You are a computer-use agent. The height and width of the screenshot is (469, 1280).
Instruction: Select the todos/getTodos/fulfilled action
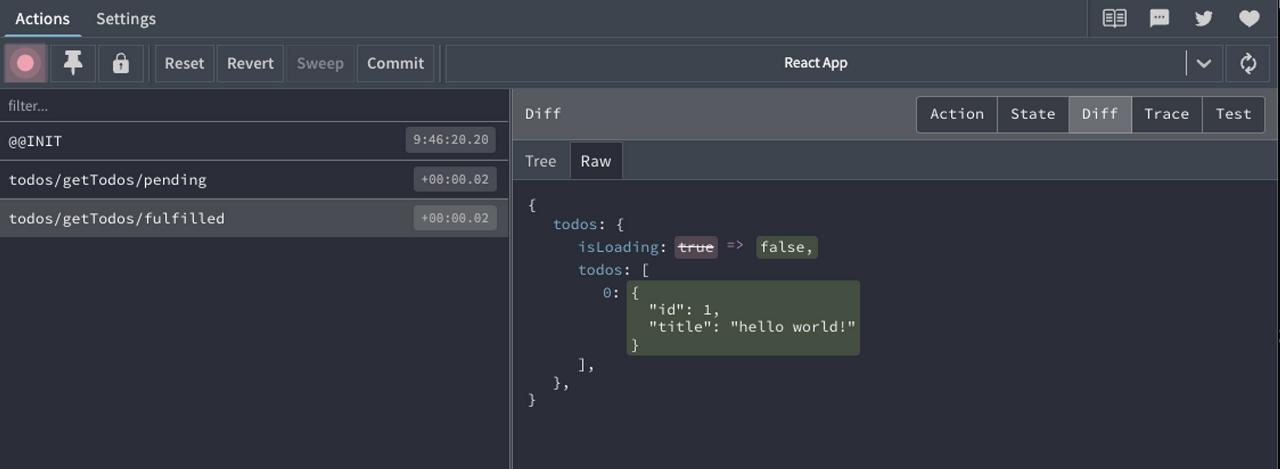pyautogui.click(x=254, y=218)
